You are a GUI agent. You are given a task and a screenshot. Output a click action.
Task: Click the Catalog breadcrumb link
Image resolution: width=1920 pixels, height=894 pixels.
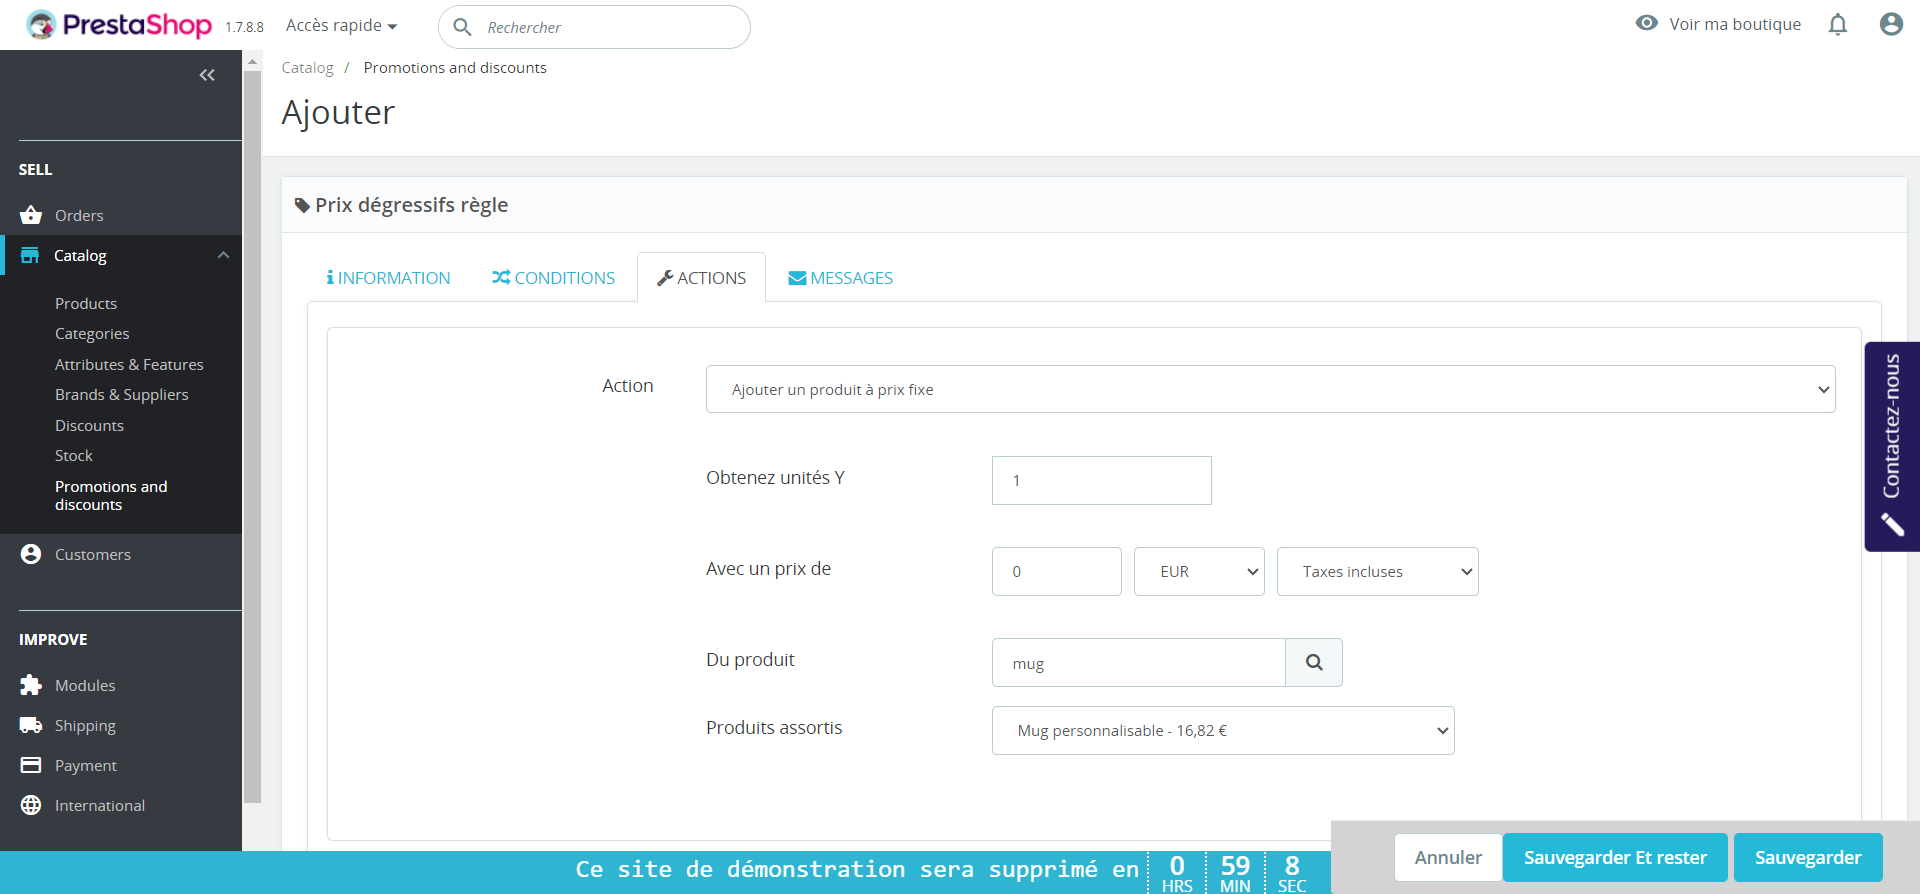click(x=307, y=68)
